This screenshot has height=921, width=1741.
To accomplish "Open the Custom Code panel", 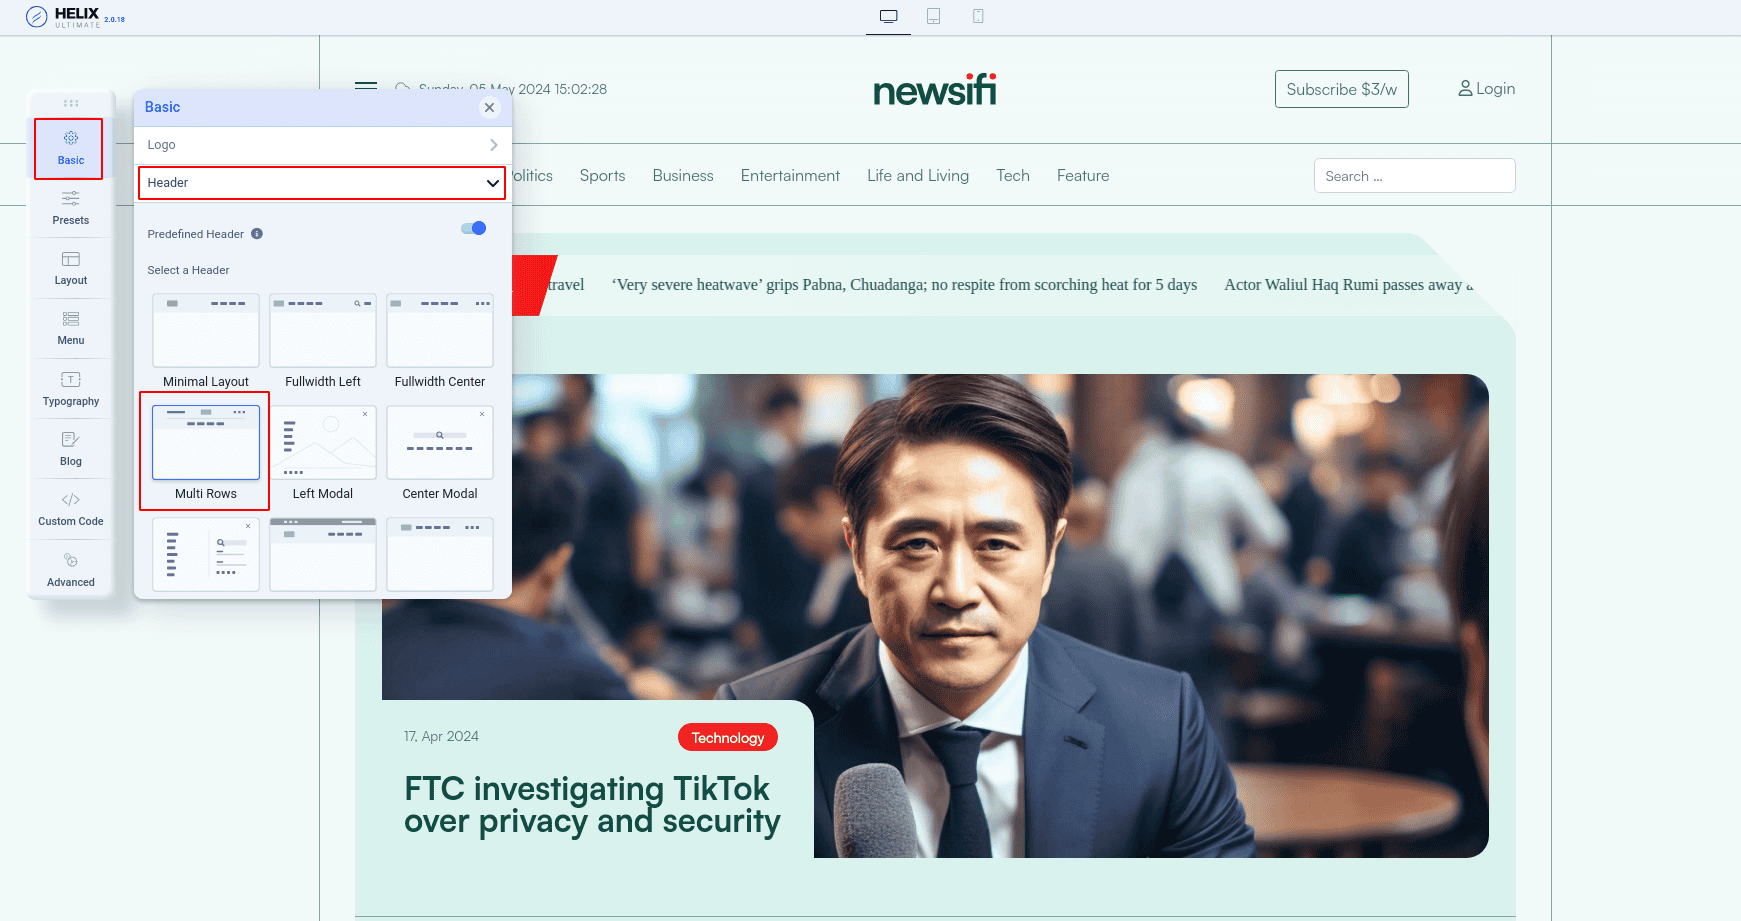I will (70, 508).
